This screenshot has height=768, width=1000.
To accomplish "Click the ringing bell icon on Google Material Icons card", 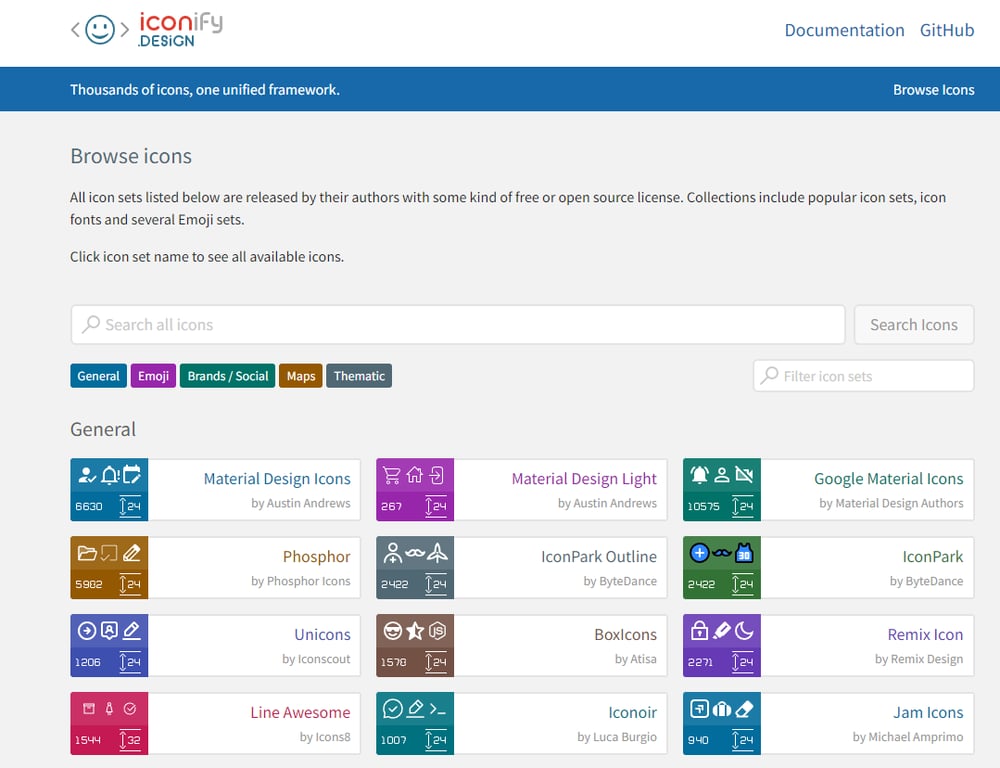I will tap(700, 475).
